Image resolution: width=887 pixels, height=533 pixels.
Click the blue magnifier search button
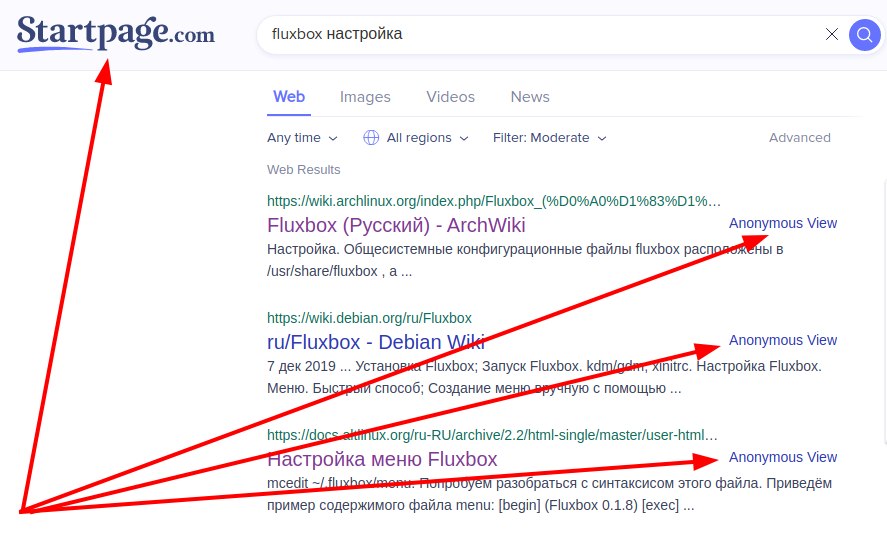pos(864,35)
